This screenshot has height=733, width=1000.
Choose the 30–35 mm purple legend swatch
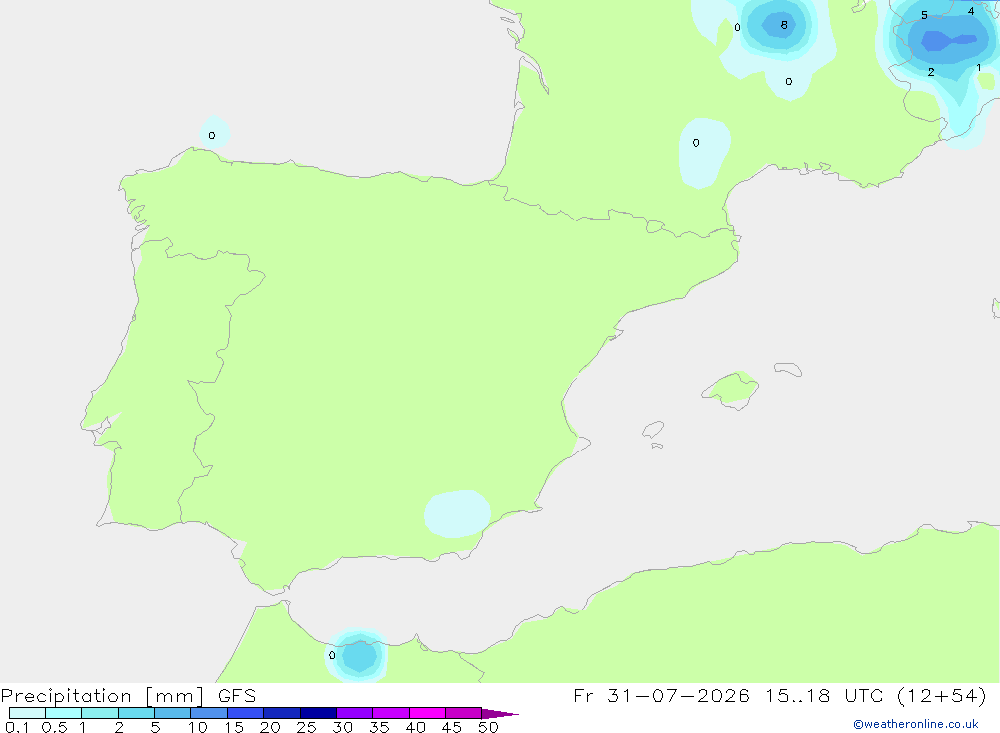(x=355, y=713)
